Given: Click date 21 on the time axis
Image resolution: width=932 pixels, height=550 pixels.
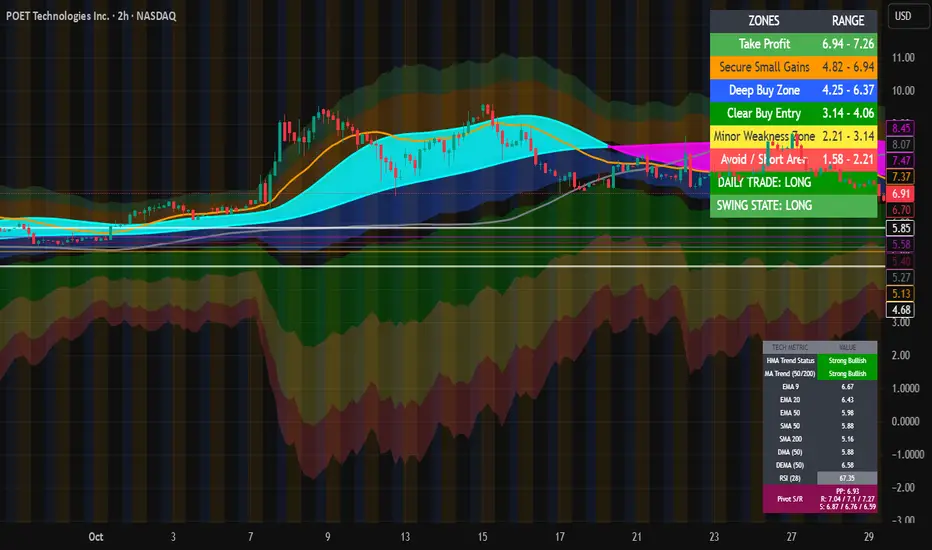Looking at the screenshot, I should click(637, 537).
